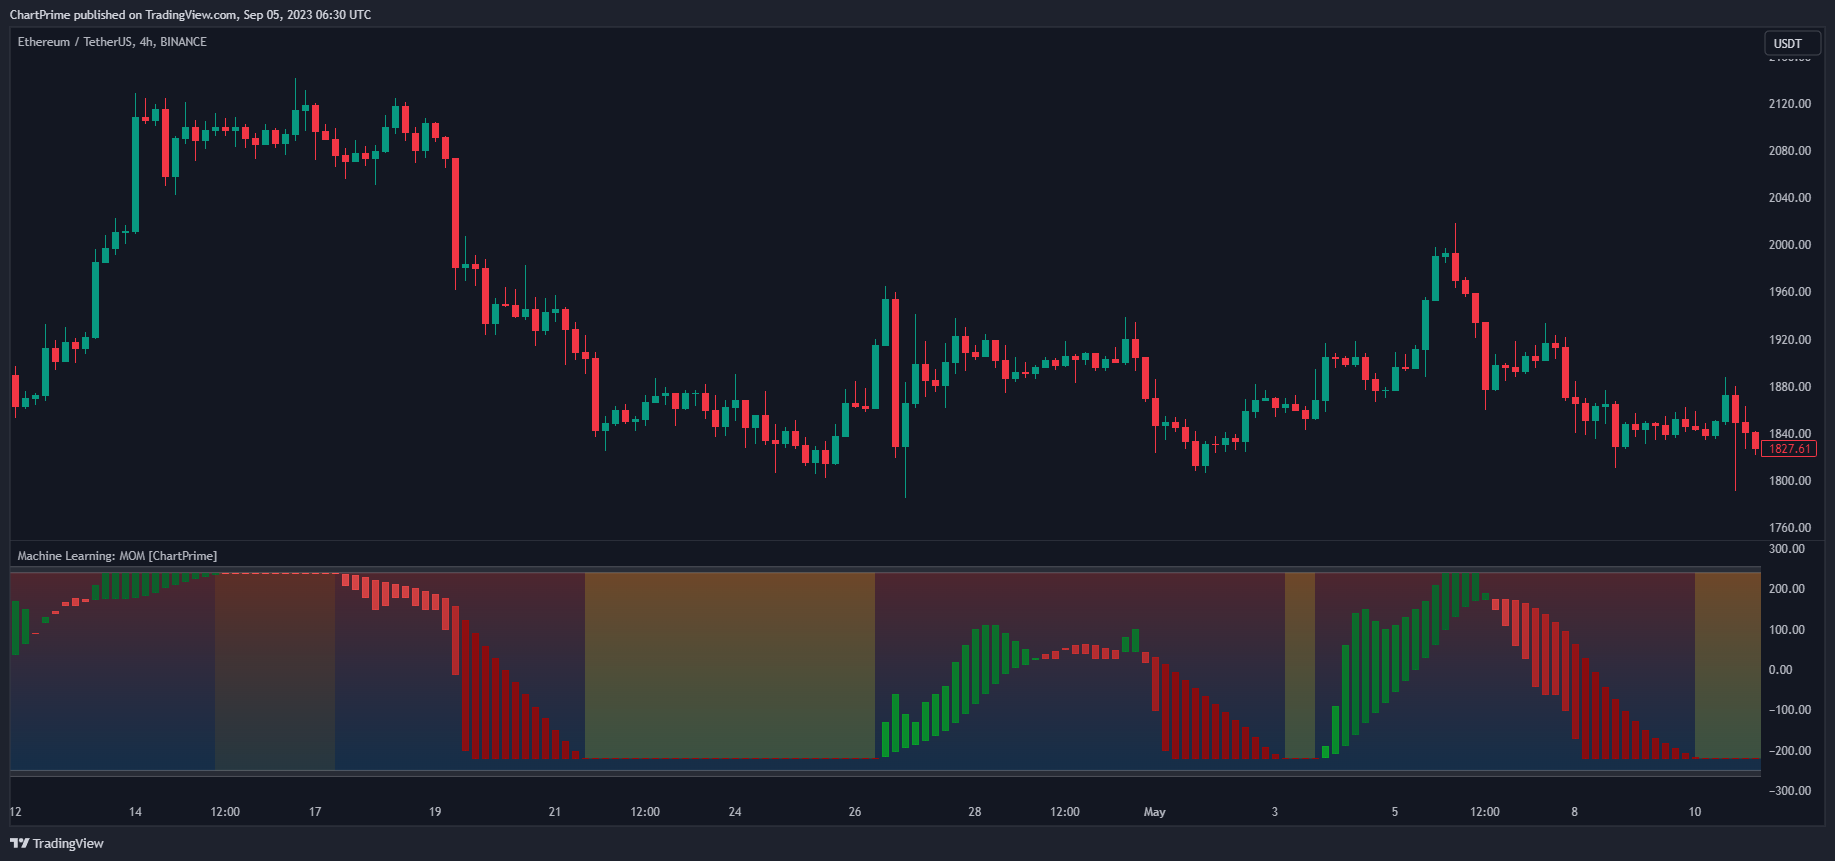
Task: Click the USDT currency button
Action: 1792,43
